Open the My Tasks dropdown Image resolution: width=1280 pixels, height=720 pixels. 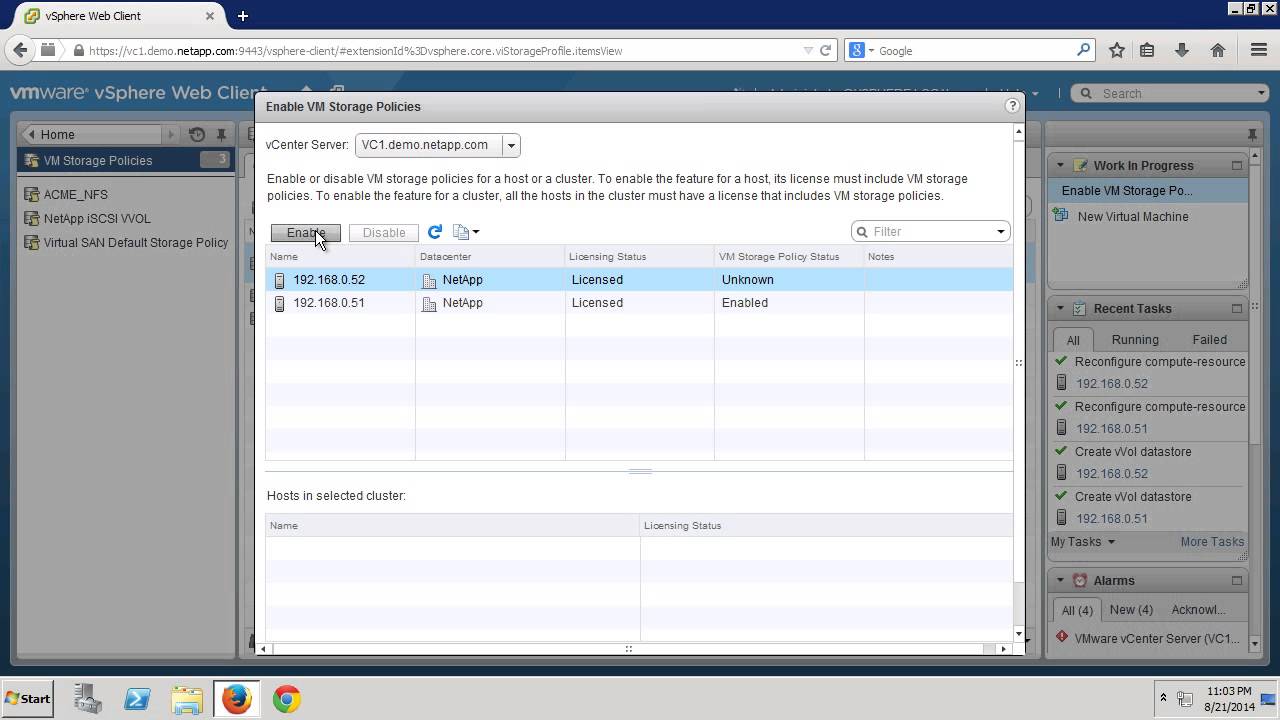[x=1082, y=542]
